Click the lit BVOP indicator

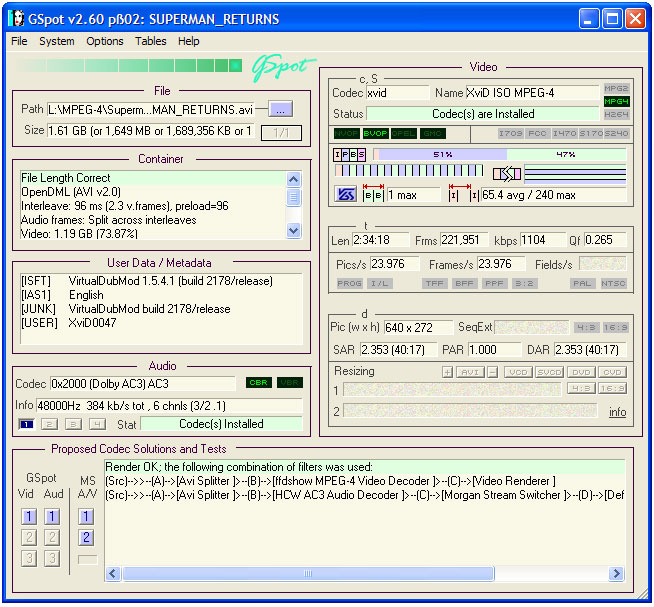coord(375,133)
